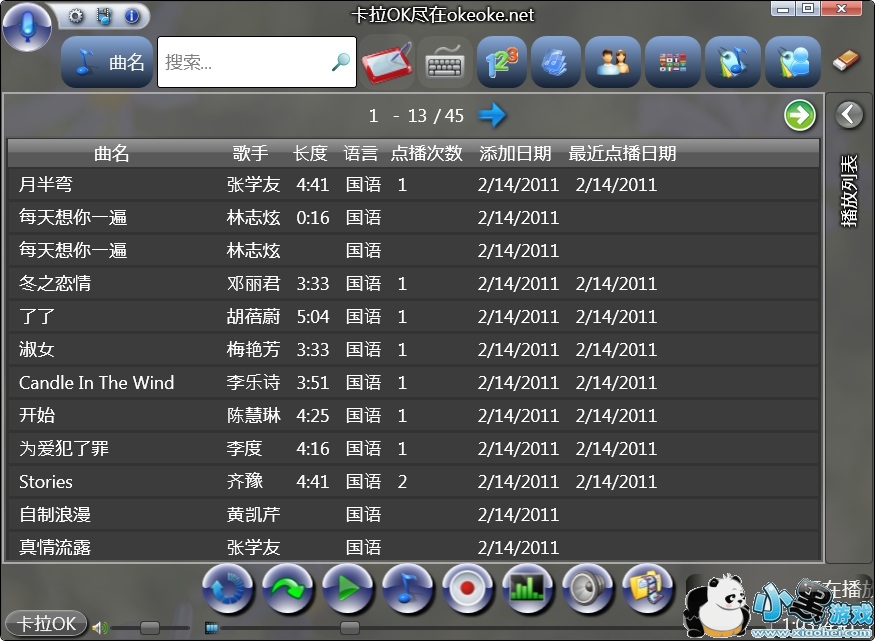
Task: Click the replay circular arrow button
Action: tap(227, 588)
